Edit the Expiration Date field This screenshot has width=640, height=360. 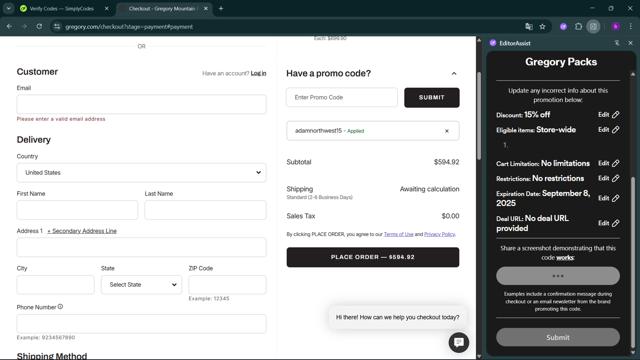[x=609, y=198]
